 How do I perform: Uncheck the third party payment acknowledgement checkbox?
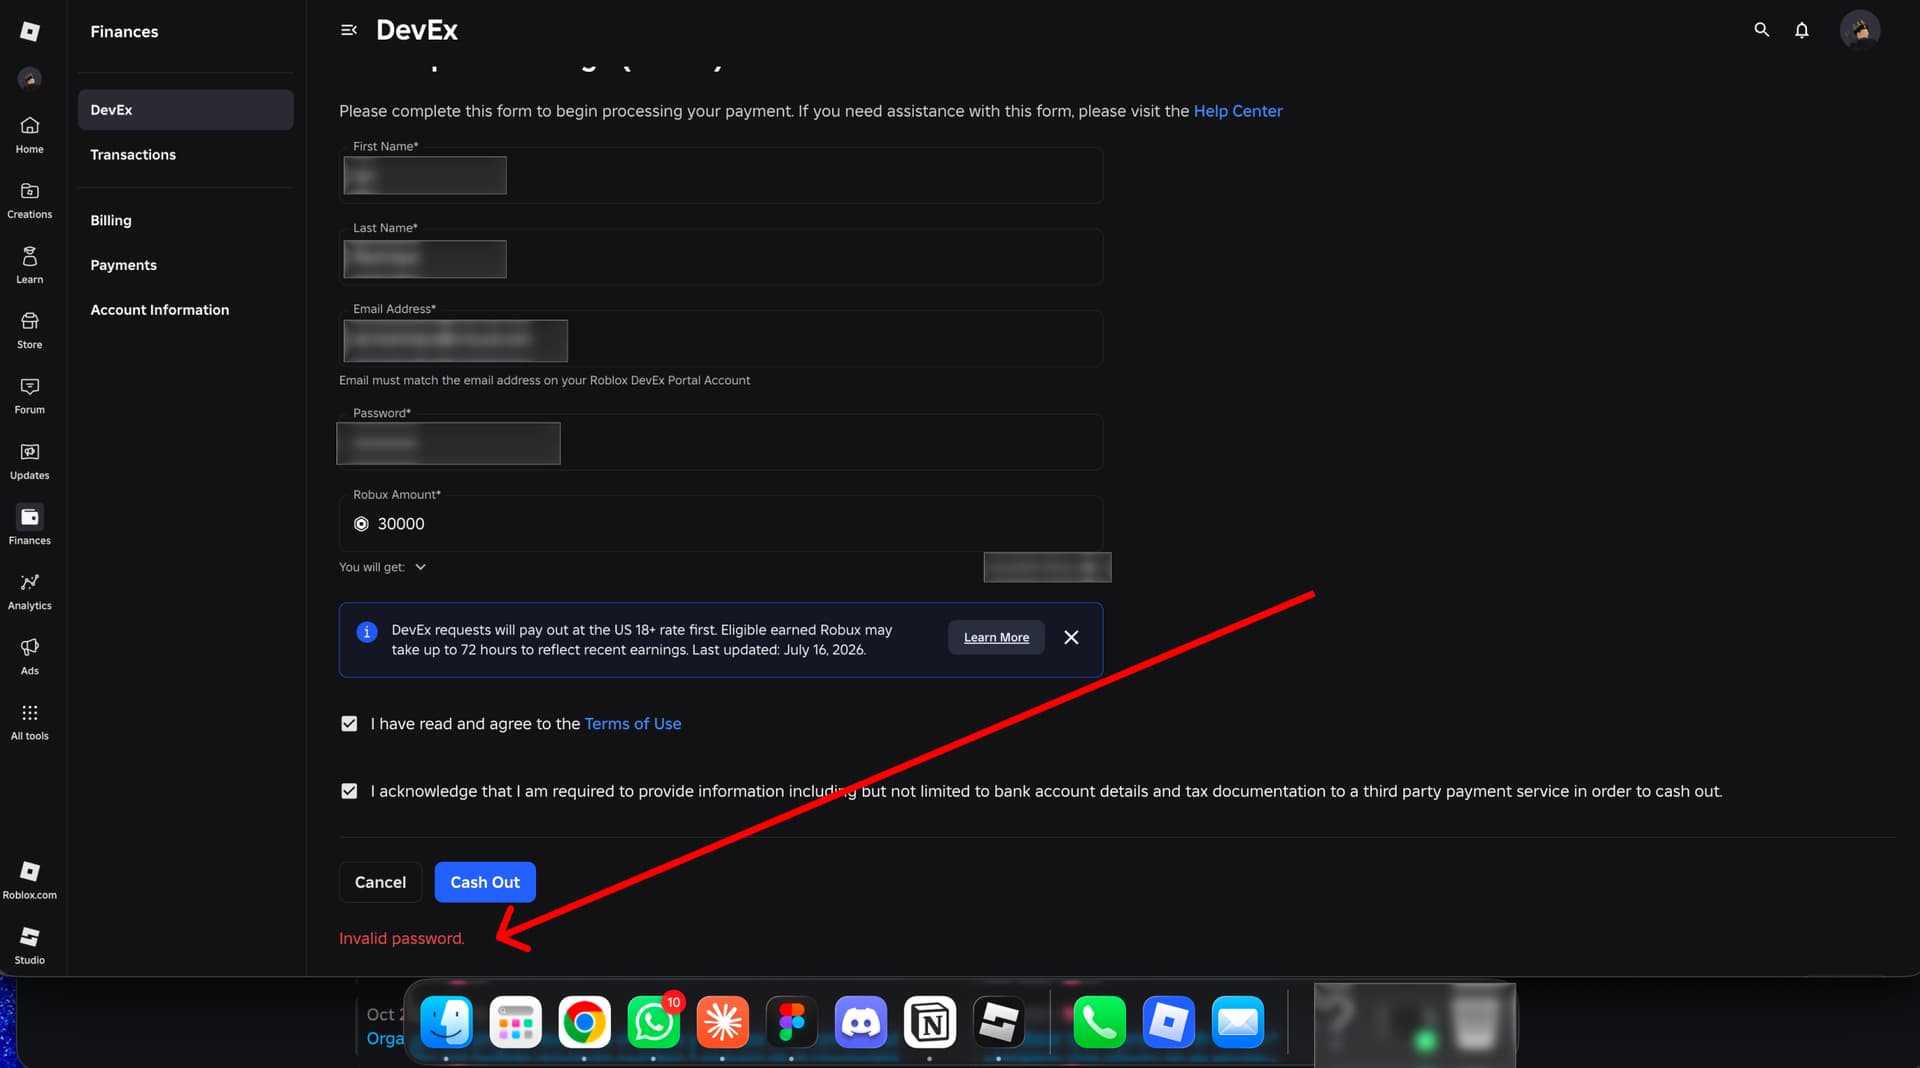(349, 791)
